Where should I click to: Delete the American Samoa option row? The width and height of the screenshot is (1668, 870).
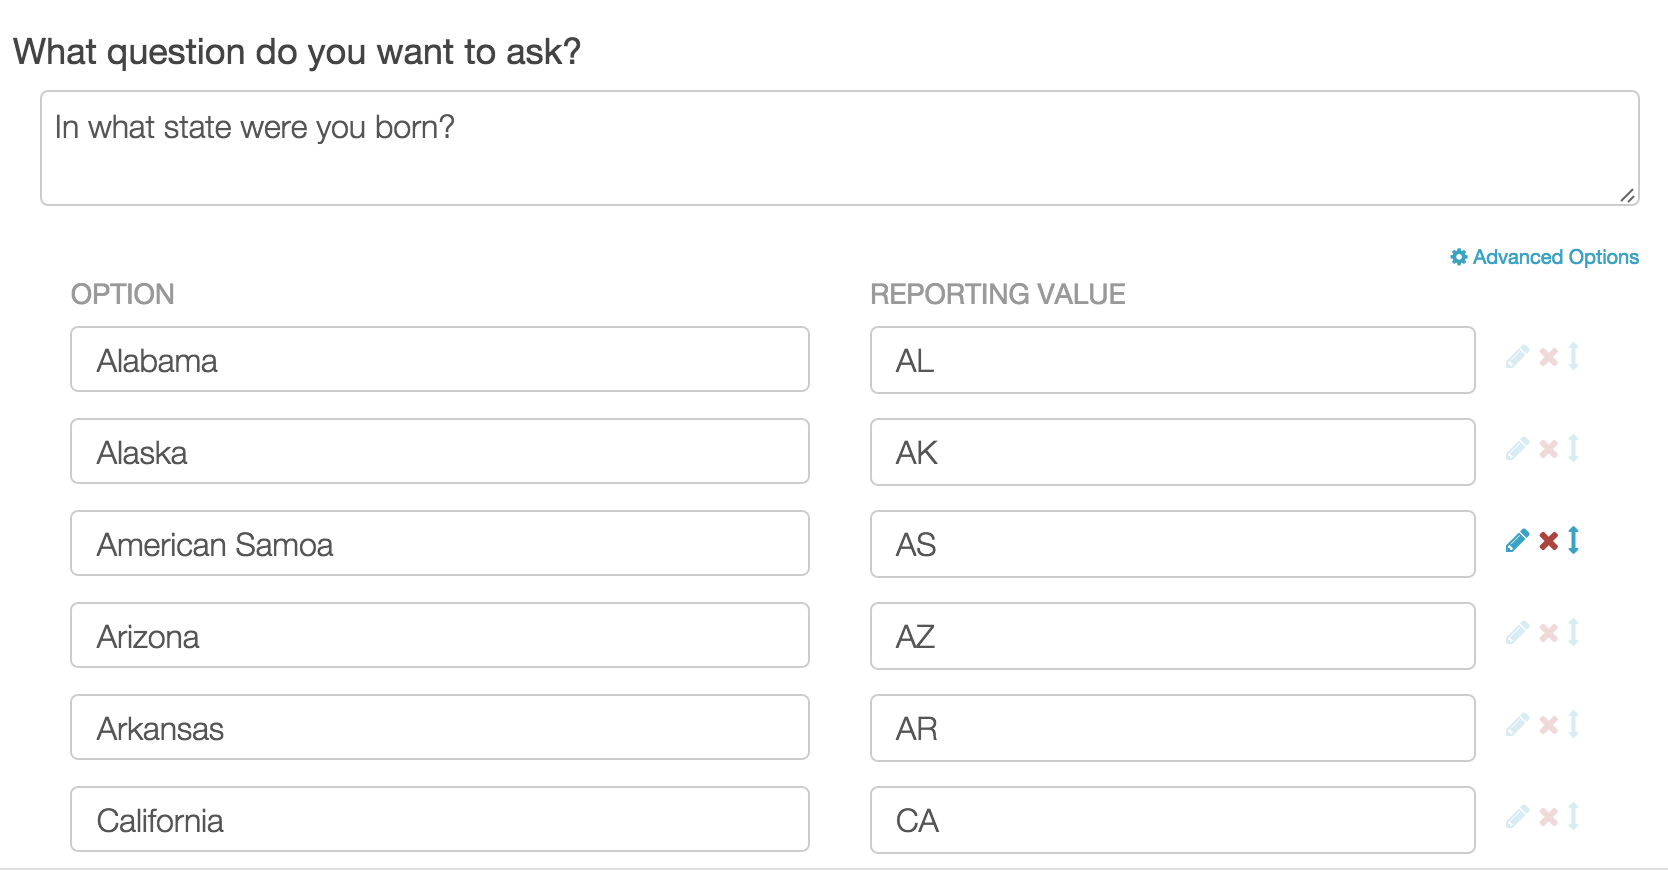tap(1549, 541)
